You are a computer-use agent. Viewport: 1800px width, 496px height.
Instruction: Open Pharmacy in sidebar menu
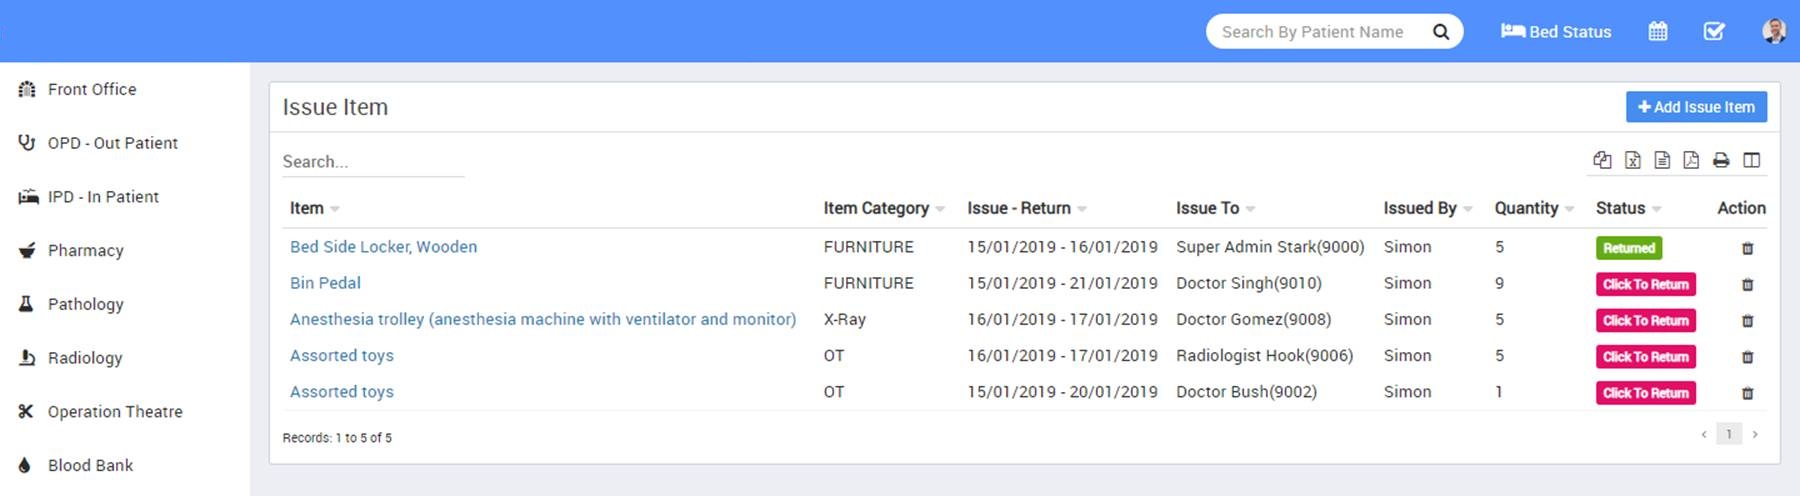(85, 250)
